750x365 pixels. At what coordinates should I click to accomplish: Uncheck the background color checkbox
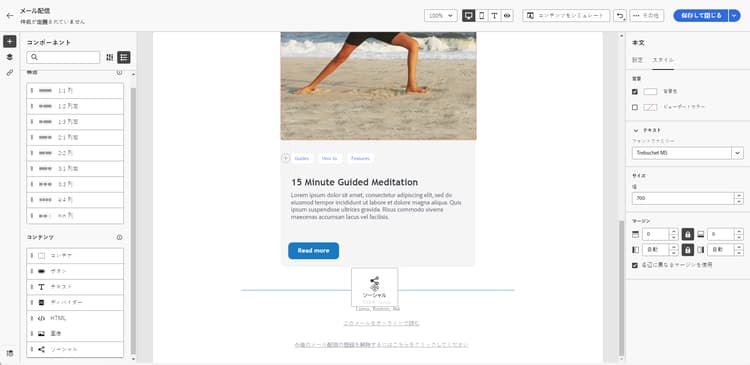tap(635, 91)
